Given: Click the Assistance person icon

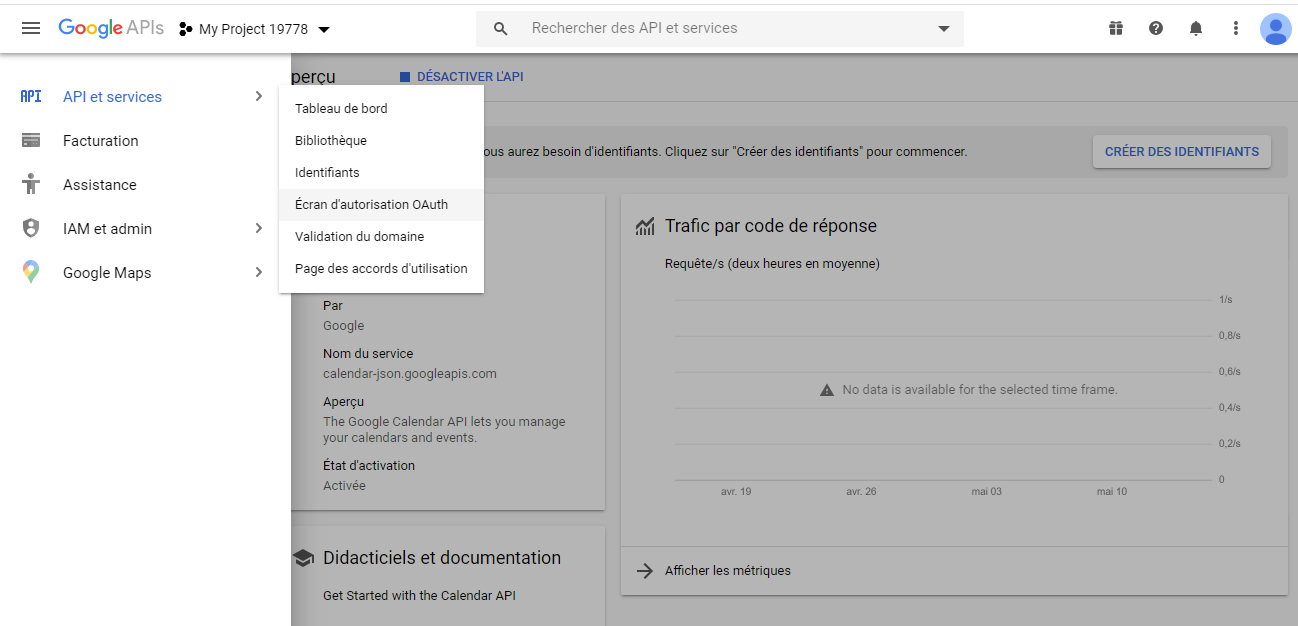Looking at the screenshot, I should pyautogui.click(x=31, y=184).
